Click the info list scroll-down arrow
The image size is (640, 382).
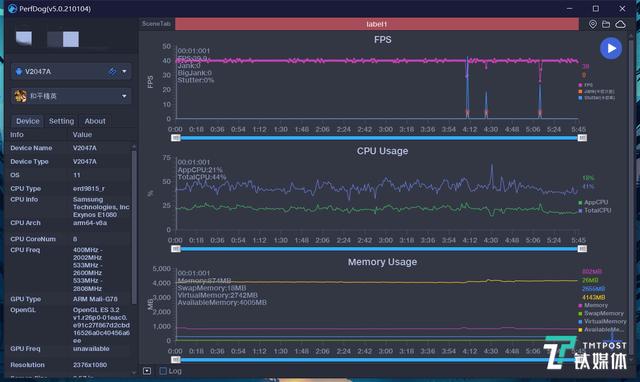pyautogui.click(x=134, y=372)
